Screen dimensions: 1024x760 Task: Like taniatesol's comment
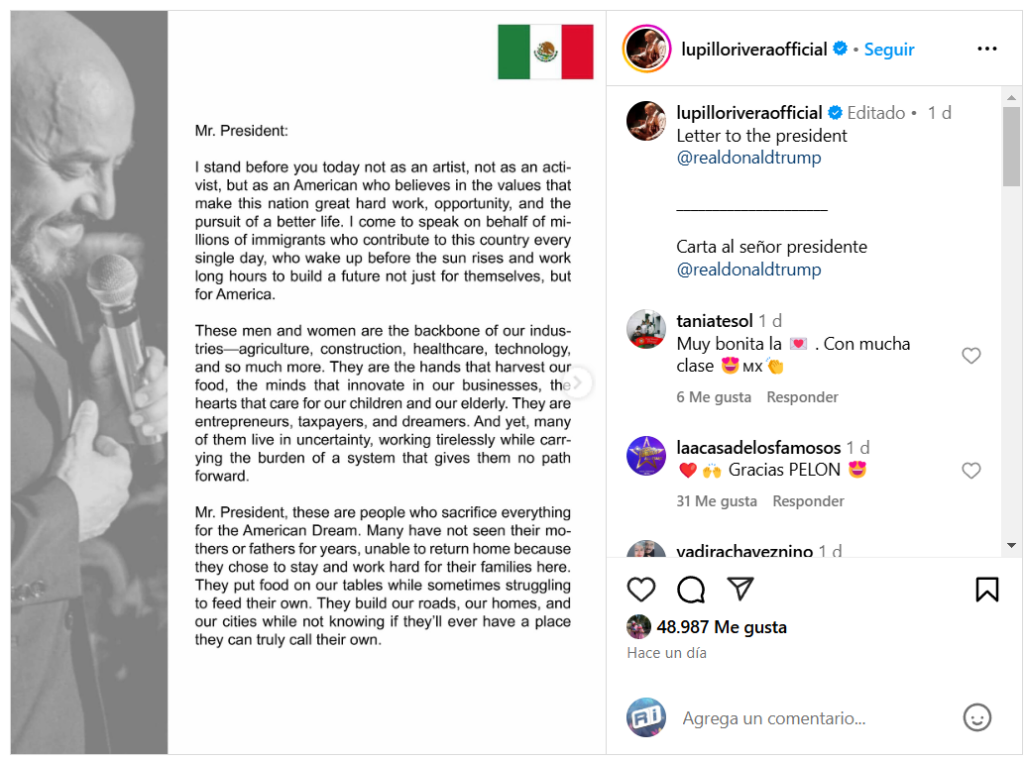(971, 356)
